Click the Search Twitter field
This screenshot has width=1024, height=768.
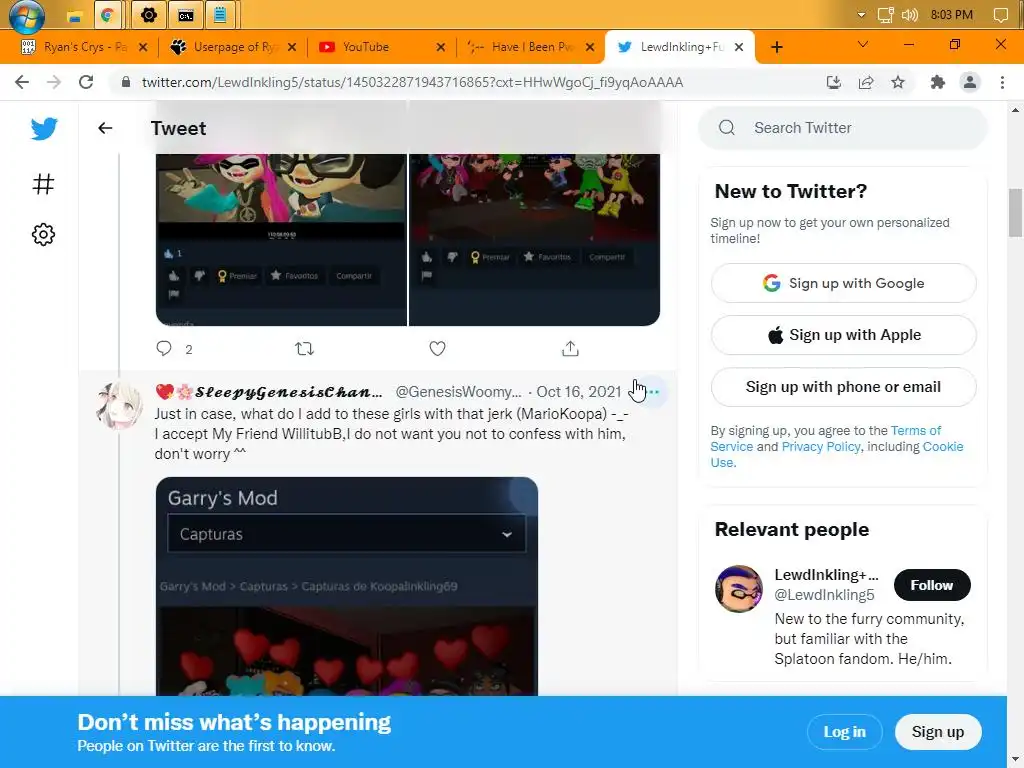pyautogui.click(x=842, y=128)
